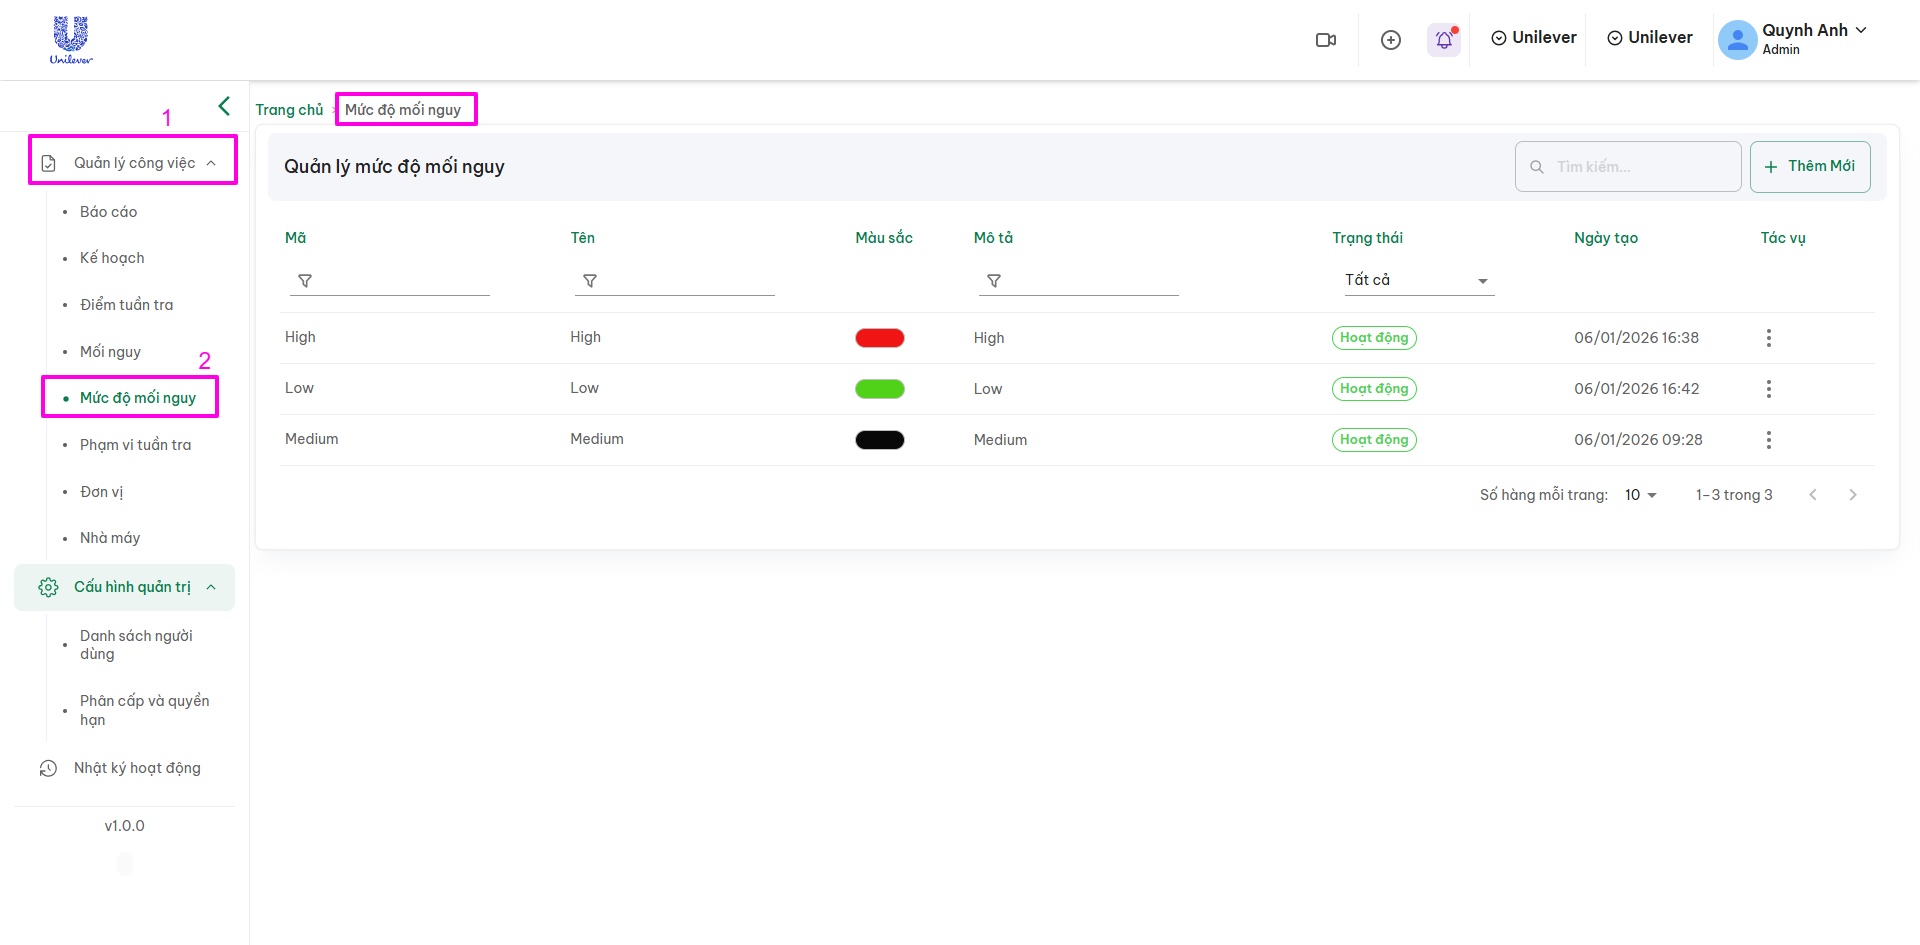The width and height of the screenshot is (1920, 945).
Task: Click the Thêm Mới button
Action: [1809, 167]
